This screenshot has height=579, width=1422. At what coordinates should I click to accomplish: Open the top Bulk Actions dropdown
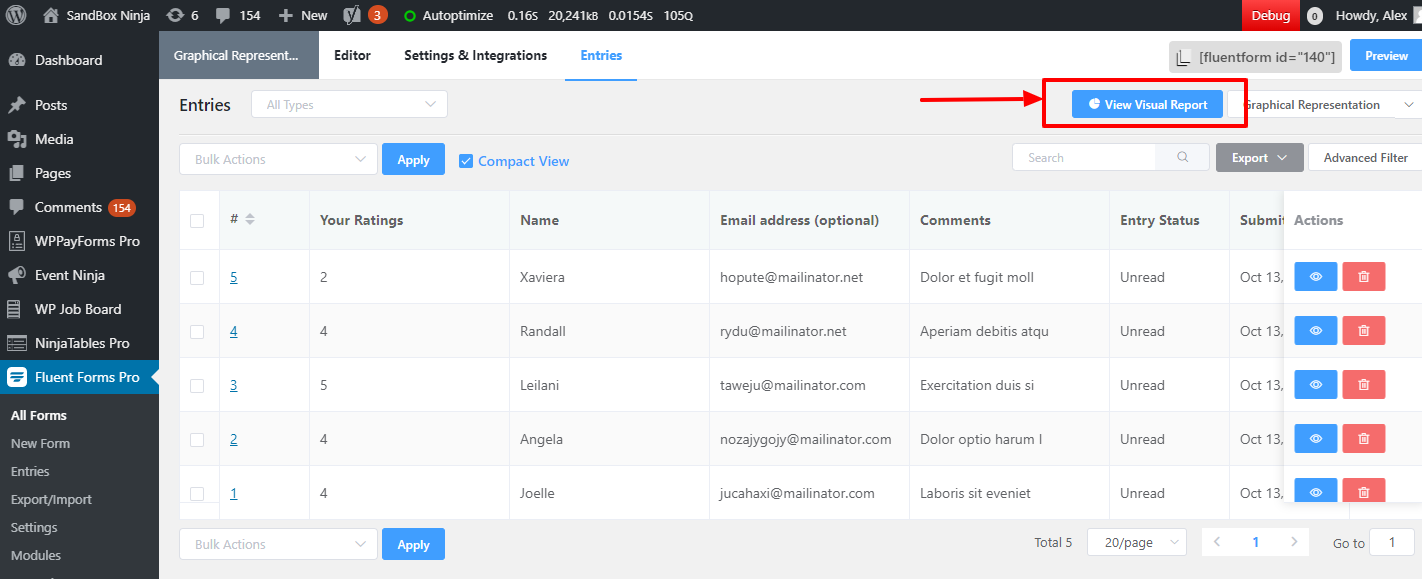(x=278, y=159)
